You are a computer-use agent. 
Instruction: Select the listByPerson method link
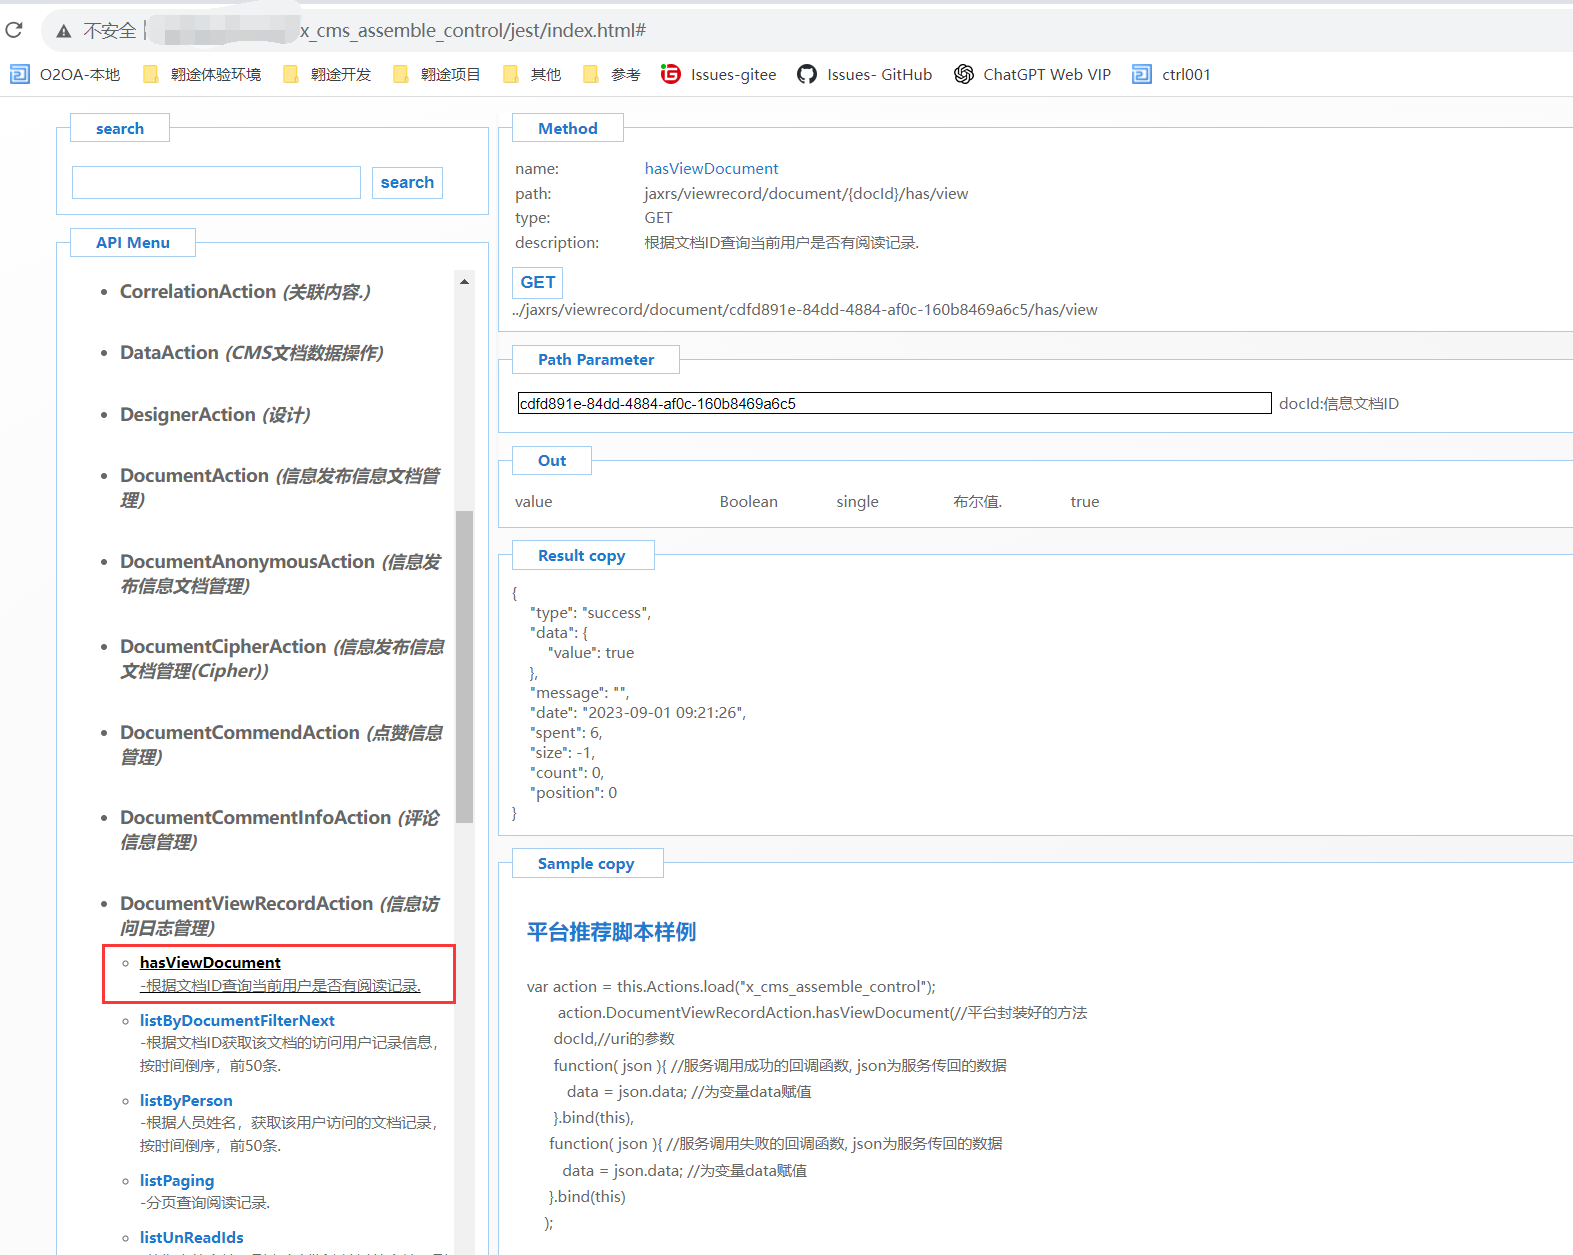point(186,1101)
